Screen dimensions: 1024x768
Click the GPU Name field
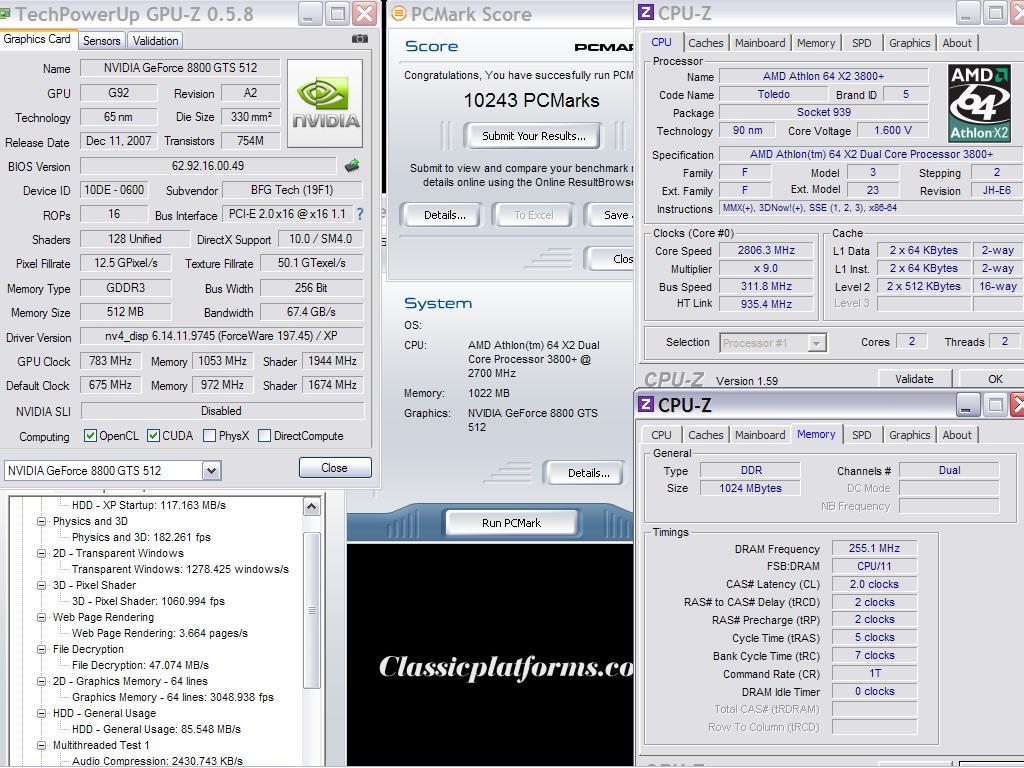click(x=180, y=68)
